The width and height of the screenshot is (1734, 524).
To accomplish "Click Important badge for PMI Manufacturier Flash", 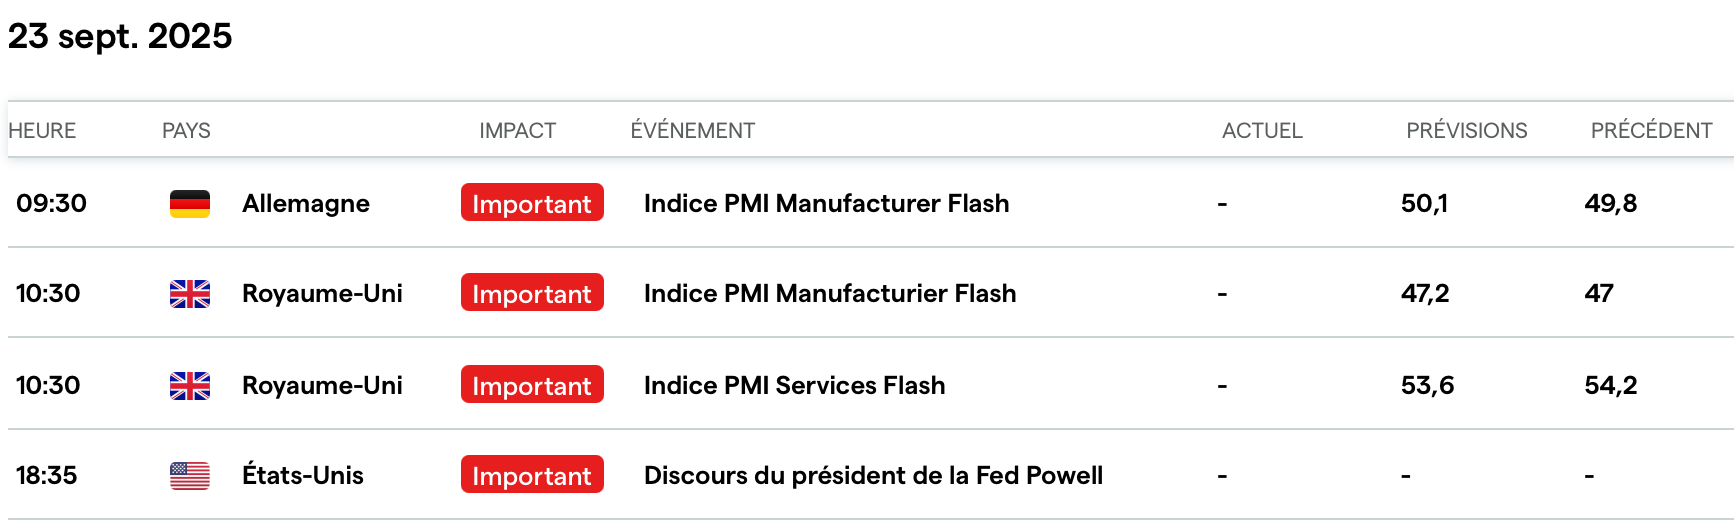I will (532, 293).
